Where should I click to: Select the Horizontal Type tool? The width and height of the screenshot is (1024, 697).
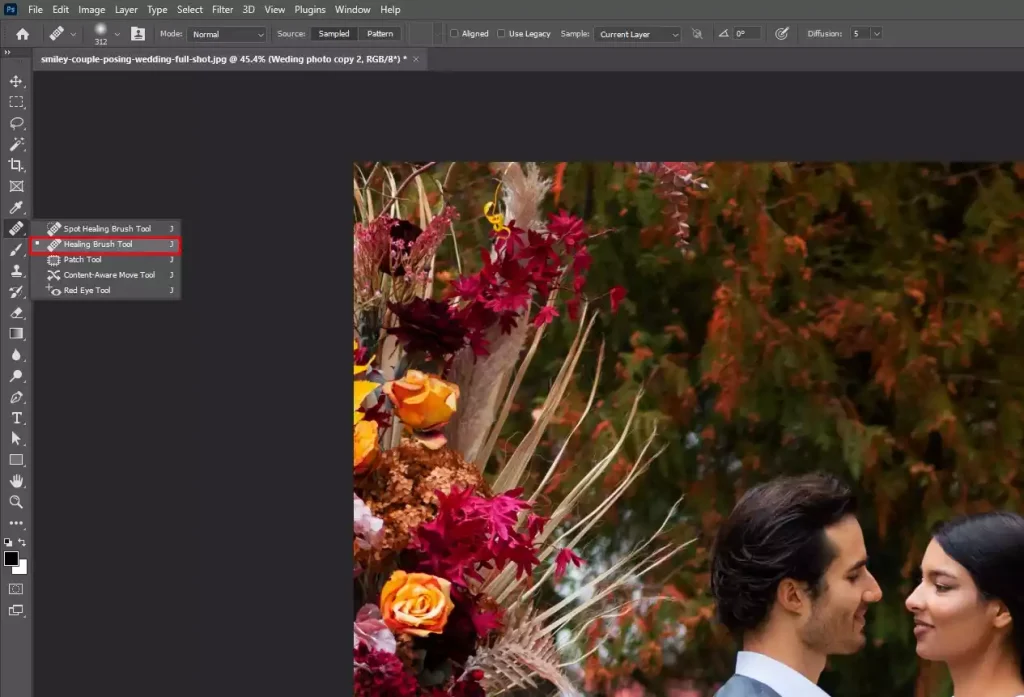point(15,418)
